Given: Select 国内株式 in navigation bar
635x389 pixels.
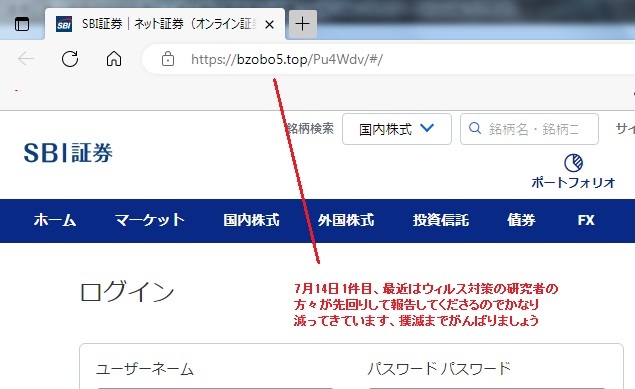Looking at the screenshot, I should [x=251, y=220].
